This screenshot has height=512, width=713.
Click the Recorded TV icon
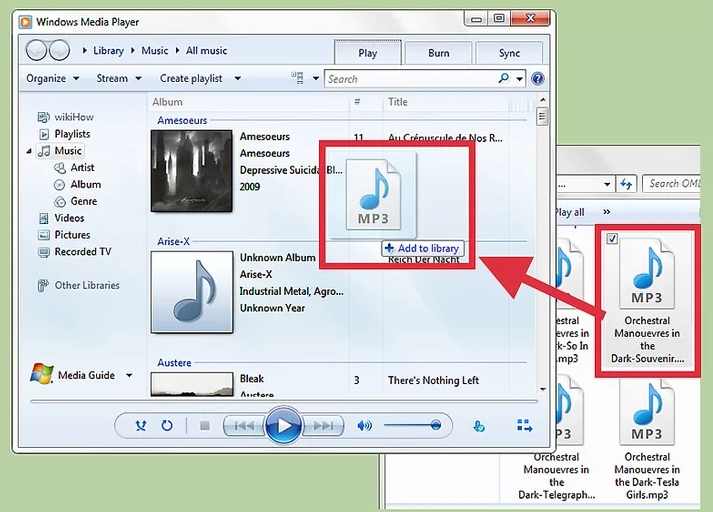[x=44, y=252]
